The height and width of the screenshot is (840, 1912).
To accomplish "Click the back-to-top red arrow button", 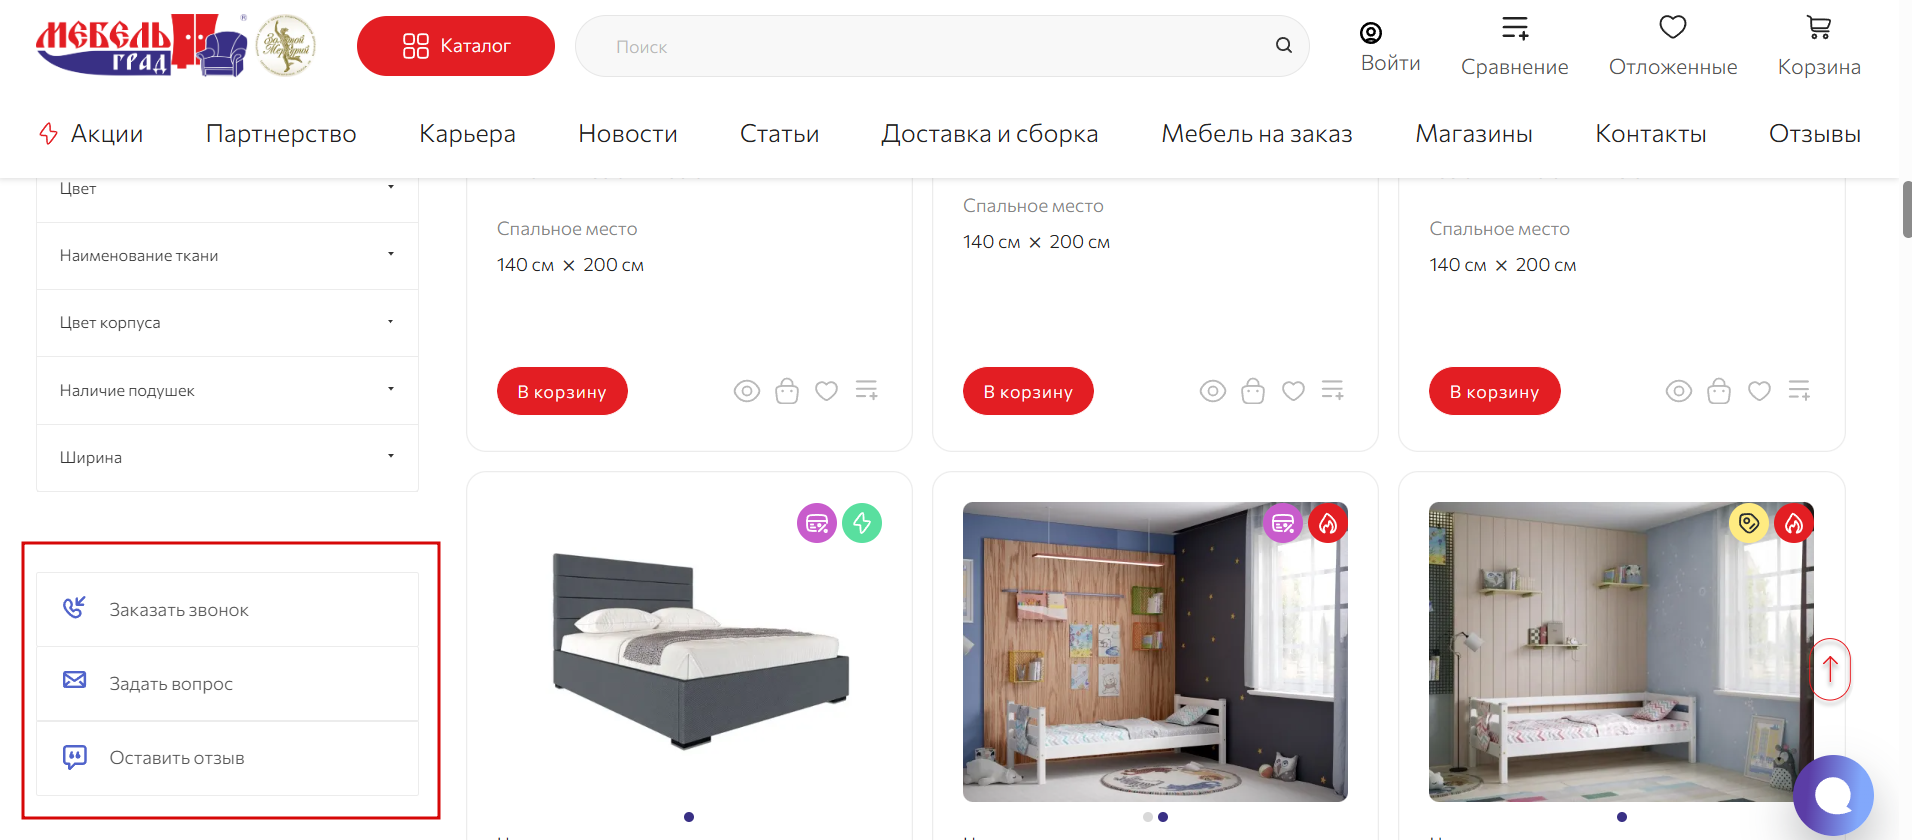I will coord(1830,669).
